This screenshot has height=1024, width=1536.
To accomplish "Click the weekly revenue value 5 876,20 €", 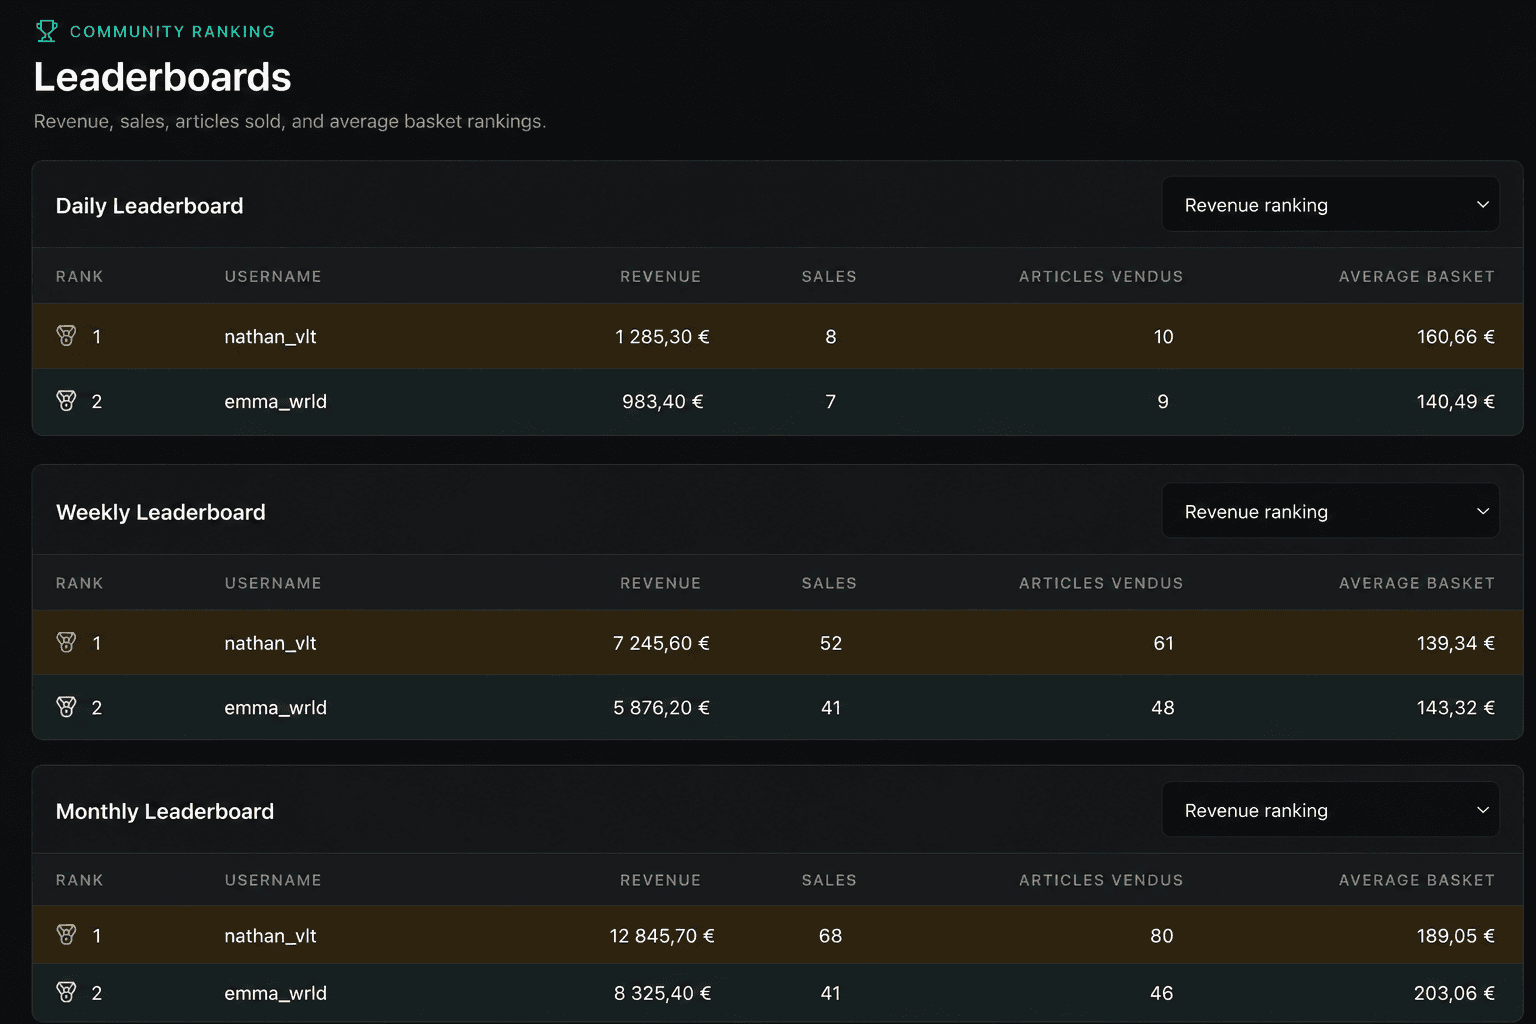I will [661, 708].
